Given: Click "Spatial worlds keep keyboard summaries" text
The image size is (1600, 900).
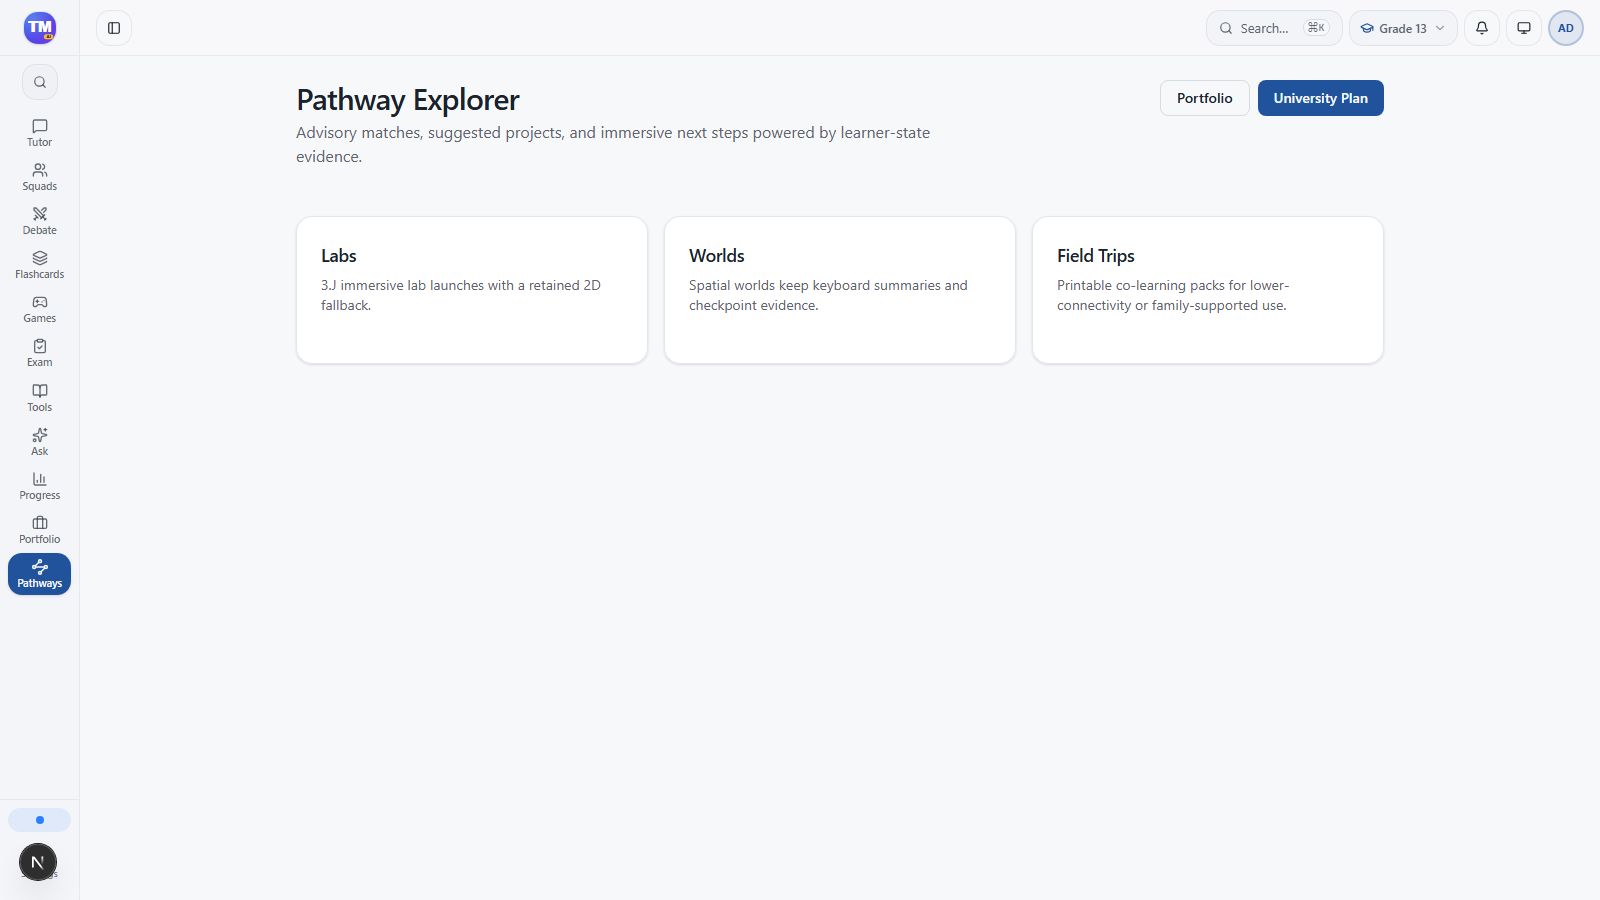Looking at the screenshot, I should coord(828,295).
